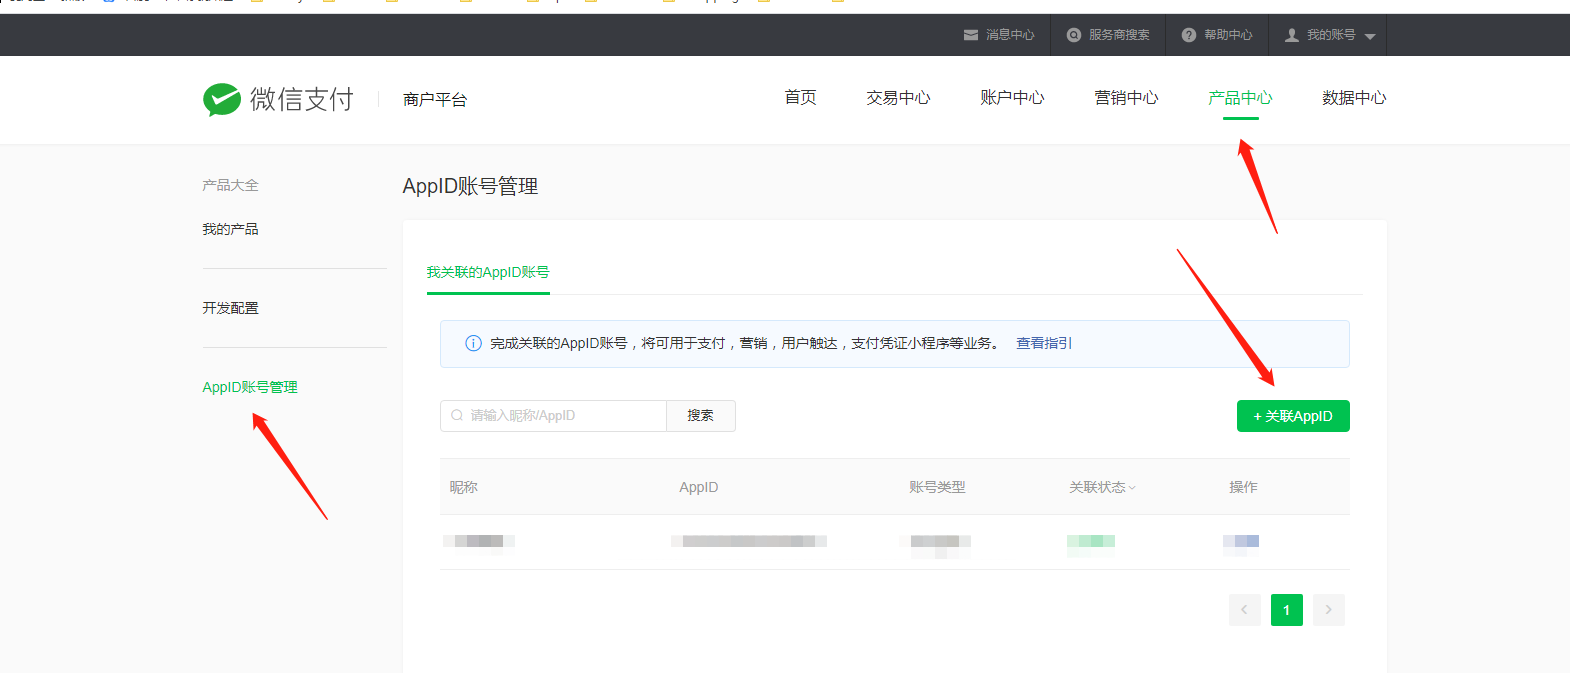The width and height of the screenshot is (1570, 673).
Task: Click the 账号类型 column header
Action: (x=937, y=487)
